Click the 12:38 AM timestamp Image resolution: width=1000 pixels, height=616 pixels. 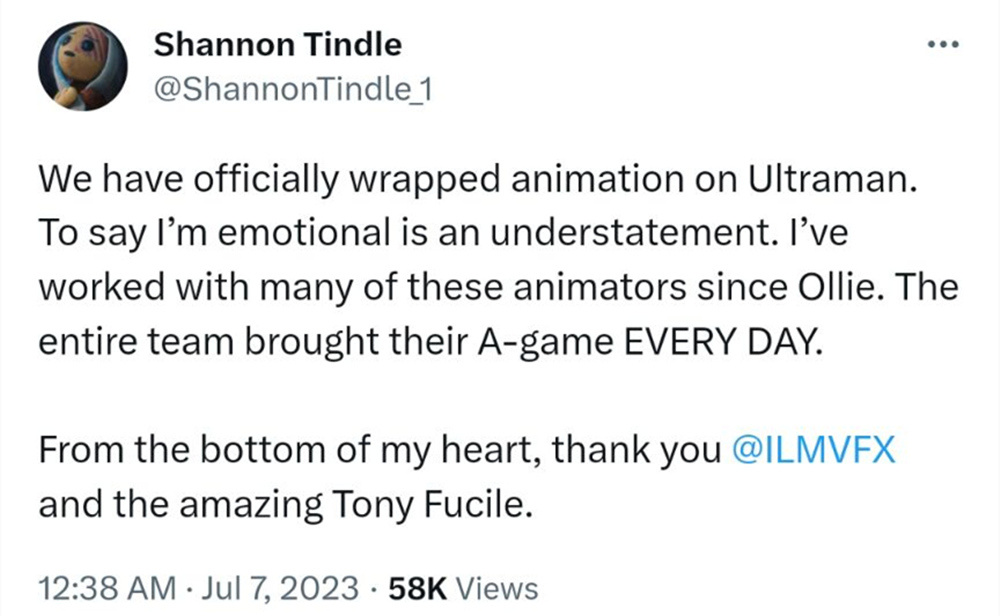pyautogui.click(x=96, y=588)
